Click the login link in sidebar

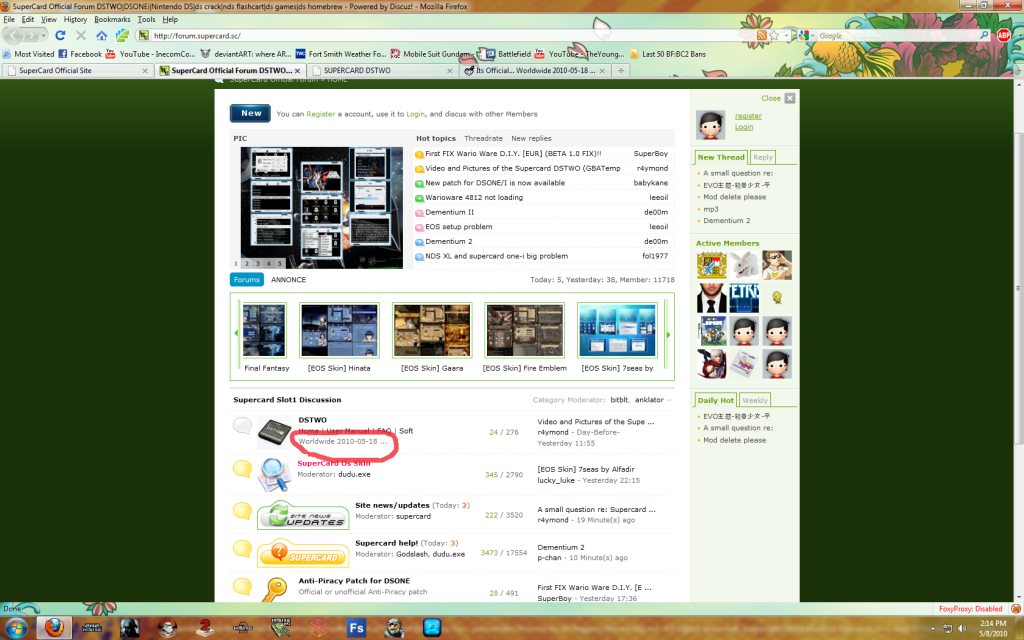click(744, 127)
